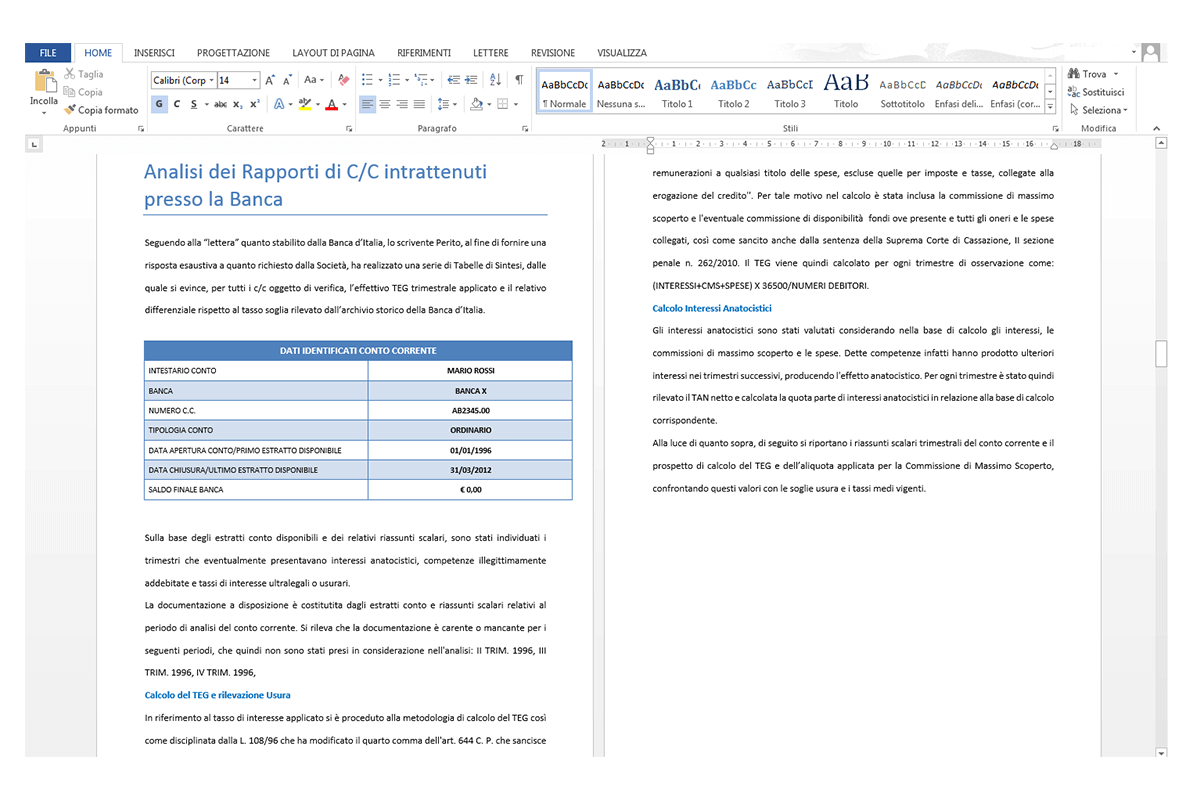Screen dimensions: 1193x800
Task: Switch to the INSERISCI tab
Action: coord(154,53)
